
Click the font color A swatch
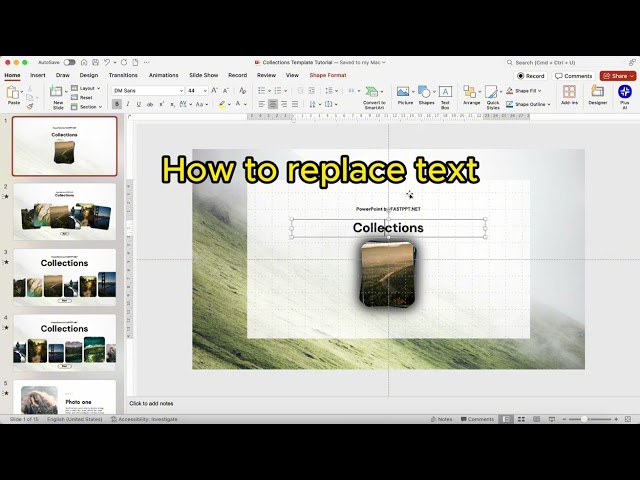click(x=238, y=104)
